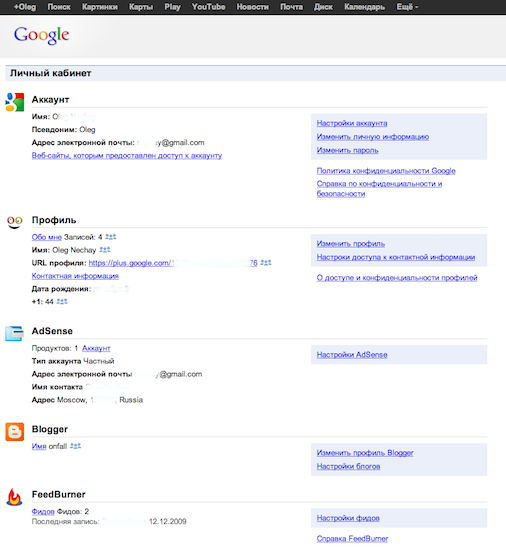The height and width of the screenshot is (550, 506).
Task: Open Настройки AdSense link
Action: (352, 355)
